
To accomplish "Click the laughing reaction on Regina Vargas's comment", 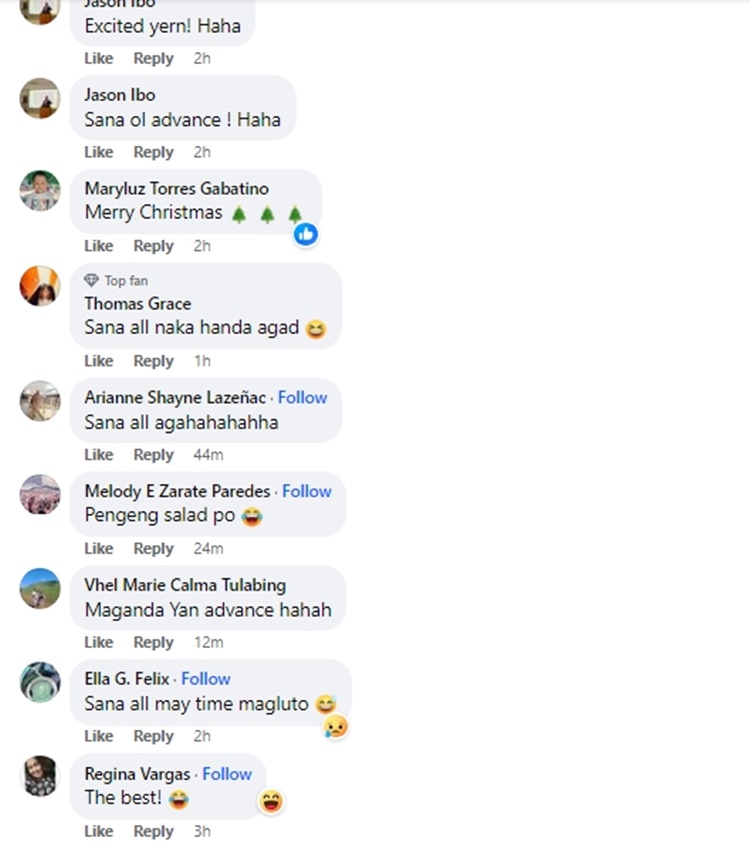I will pyautogui.click(x=271, y=801).
